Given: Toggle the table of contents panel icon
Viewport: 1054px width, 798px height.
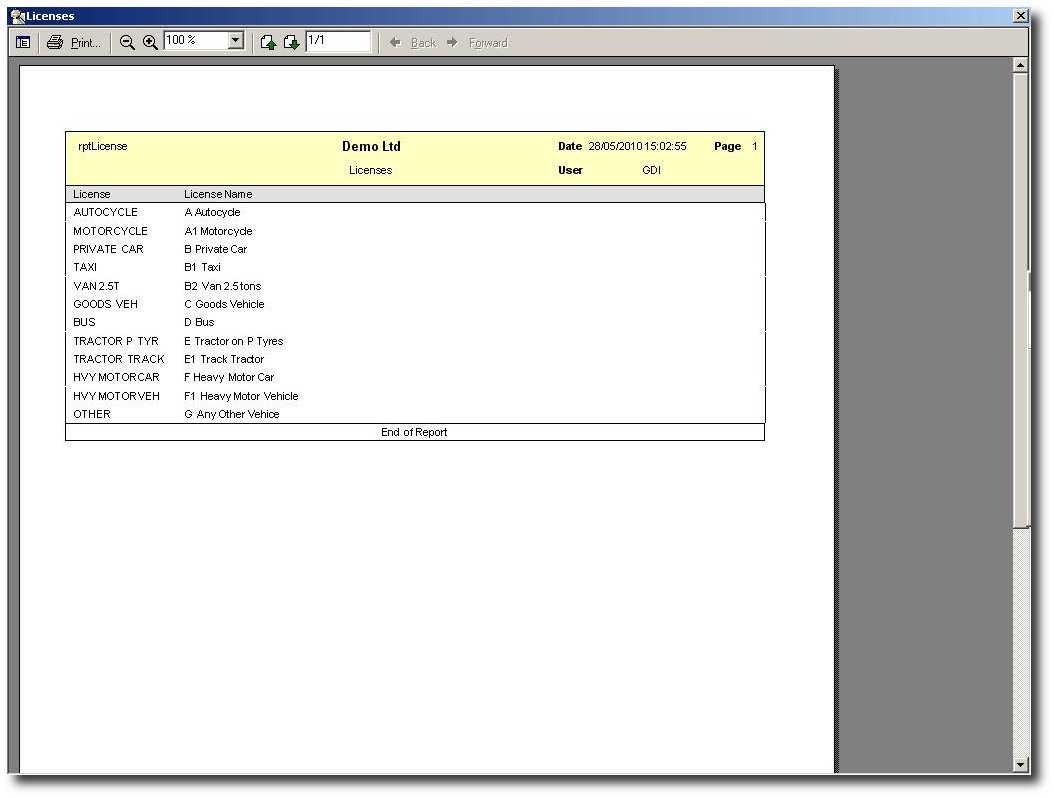Looking at the screenshot, I should coord(23,42).
